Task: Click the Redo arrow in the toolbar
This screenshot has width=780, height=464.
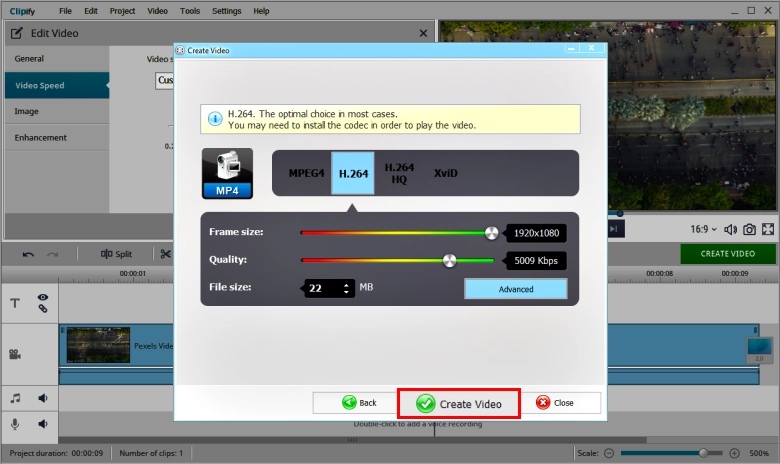Action: pos(53,255)
